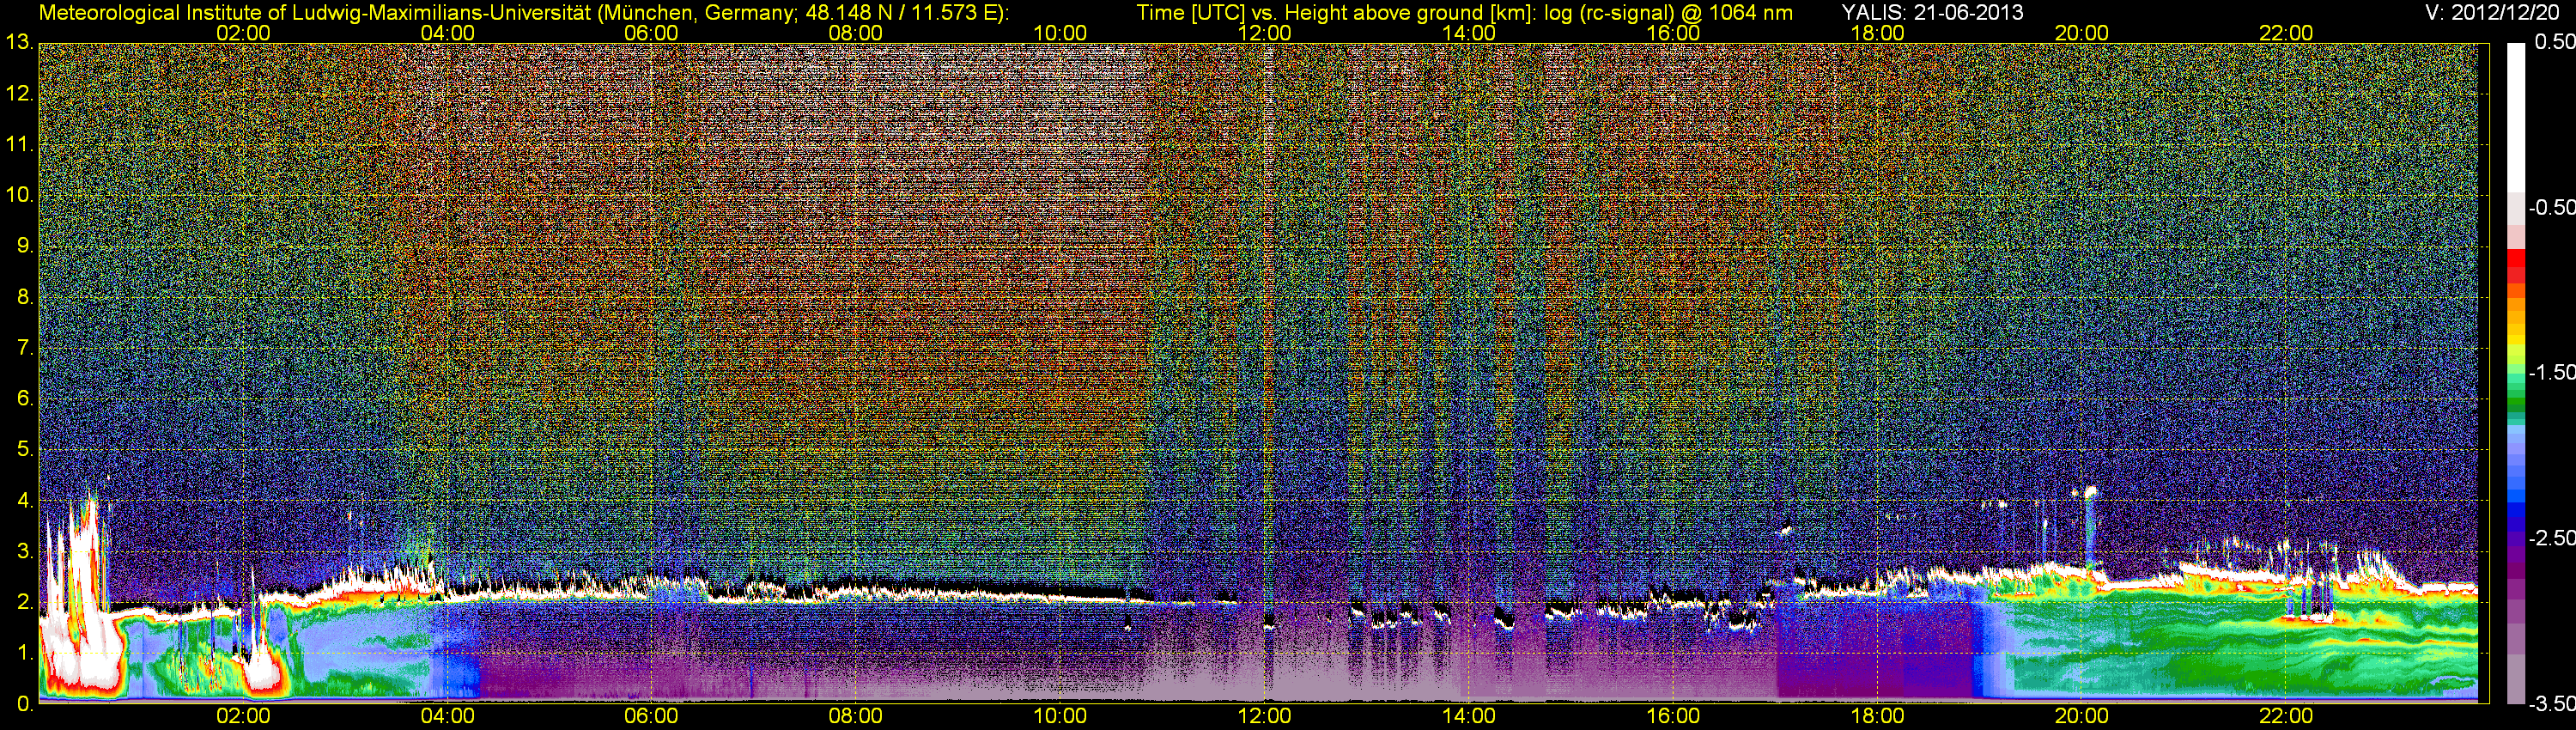Click the 18:00 time label at the top
Viewport: 2576px width, 730px height.
(x=1877, y=33)
